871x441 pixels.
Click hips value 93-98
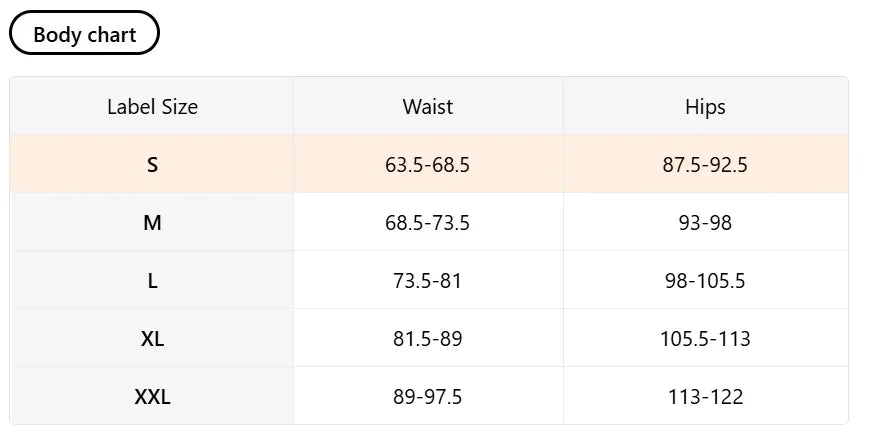(x=705, y=223)
